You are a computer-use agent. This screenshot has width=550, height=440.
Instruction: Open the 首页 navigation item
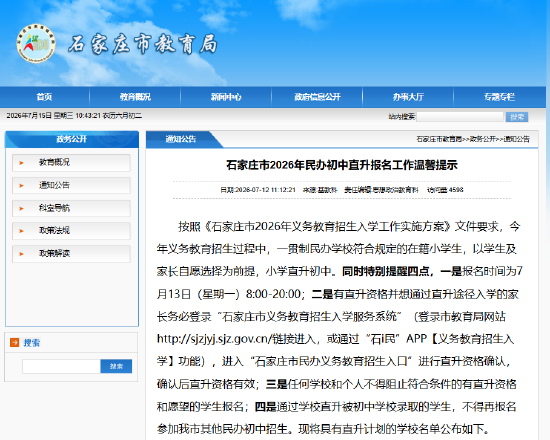[45, 97]
